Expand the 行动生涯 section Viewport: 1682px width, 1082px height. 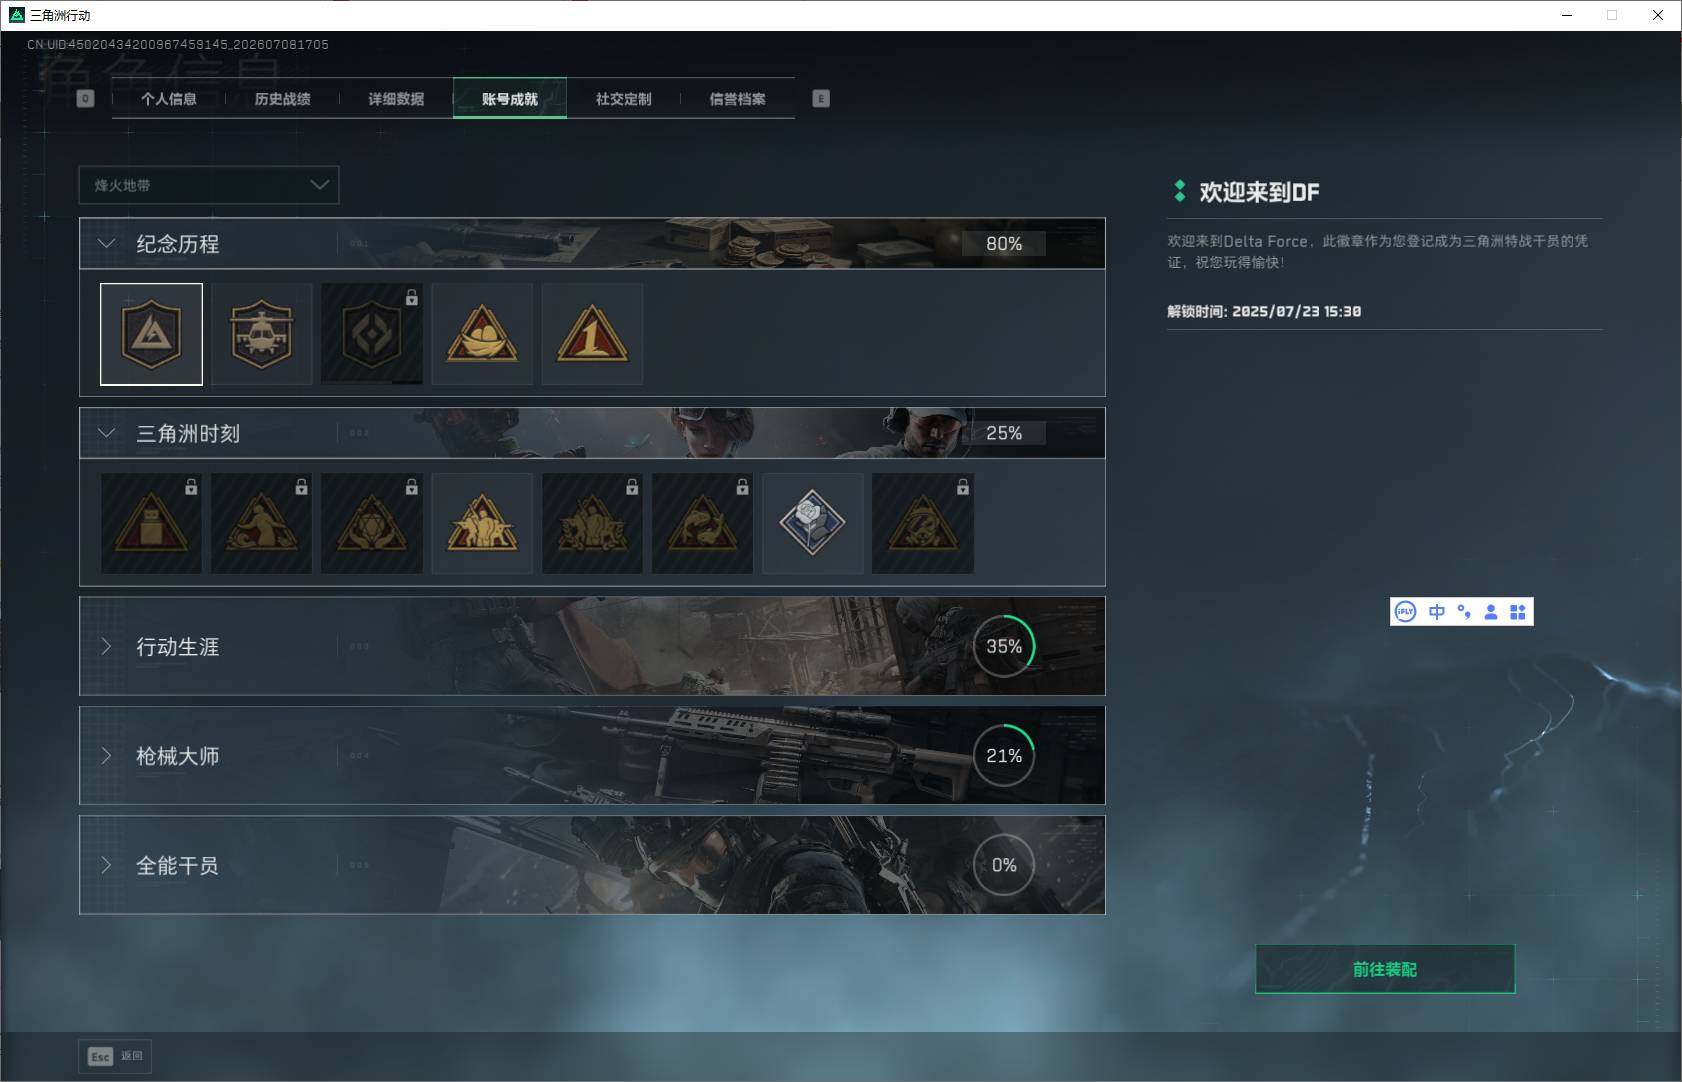coord(106,646)
